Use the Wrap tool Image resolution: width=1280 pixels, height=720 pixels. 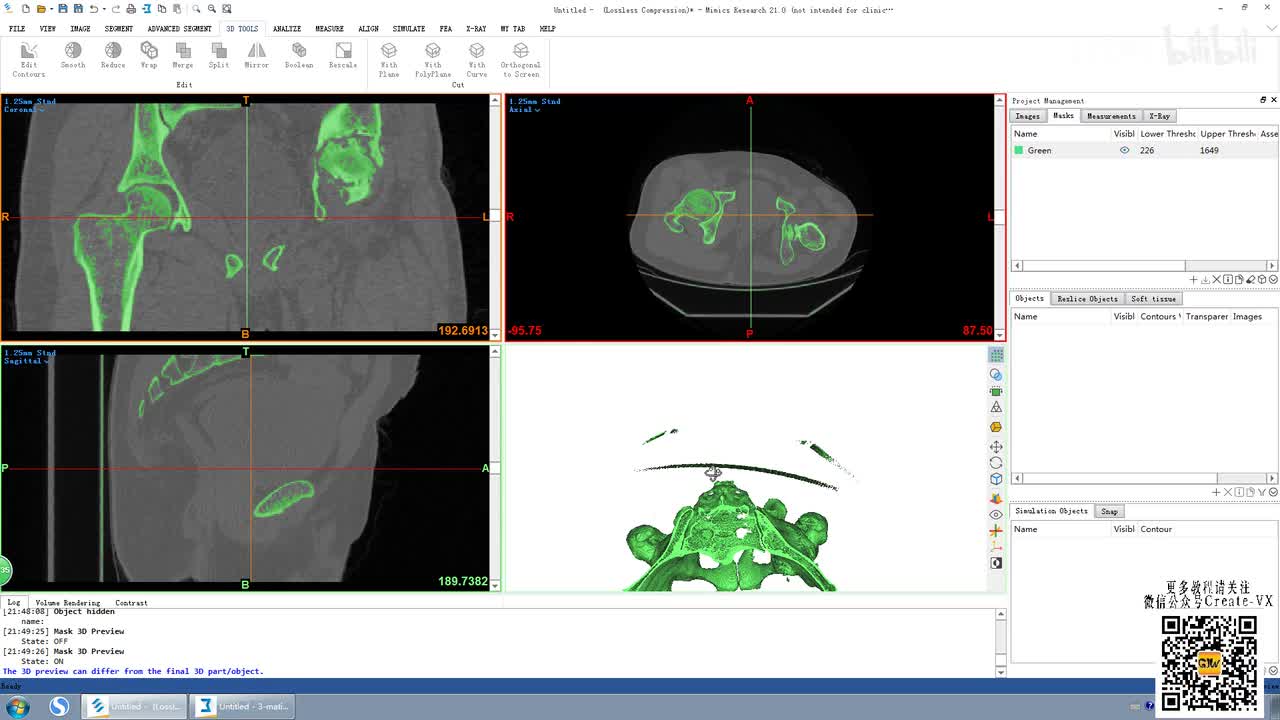(x=149, y=56)
